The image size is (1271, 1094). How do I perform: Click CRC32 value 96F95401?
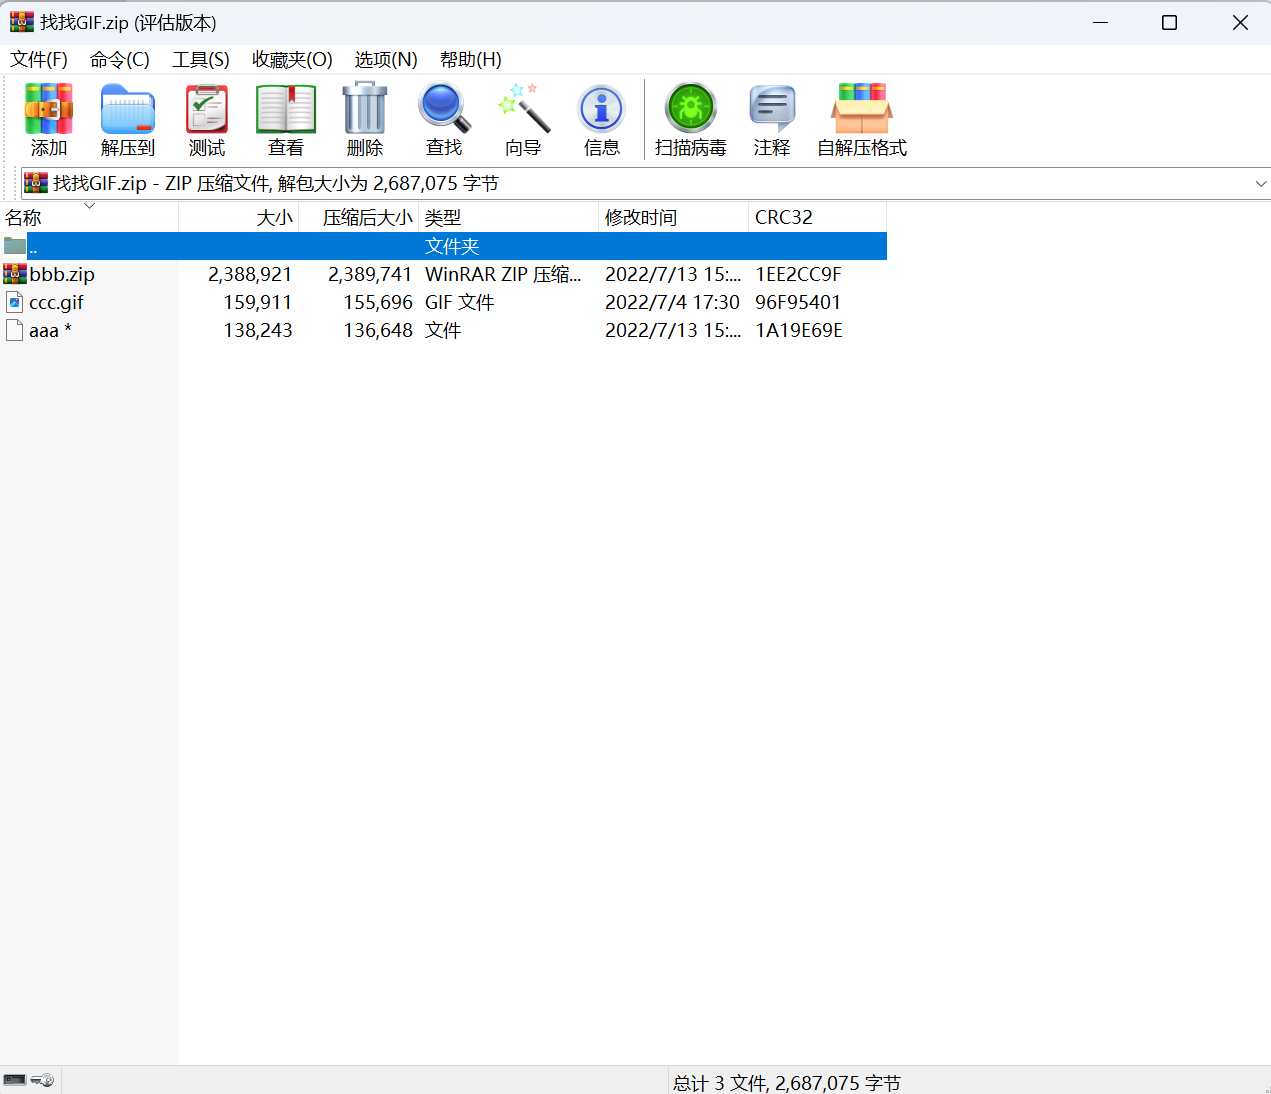pos(798,302)
